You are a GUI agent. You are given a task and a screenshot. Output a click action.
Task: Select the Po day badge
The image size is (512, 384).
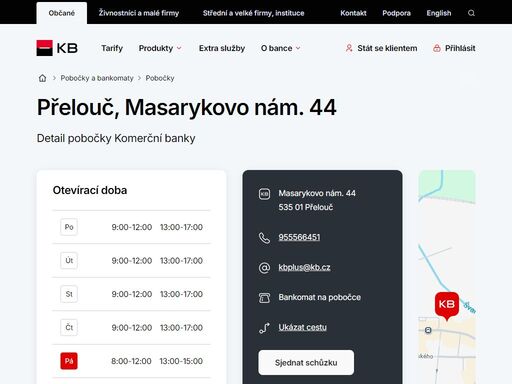[x=69, y=227]
